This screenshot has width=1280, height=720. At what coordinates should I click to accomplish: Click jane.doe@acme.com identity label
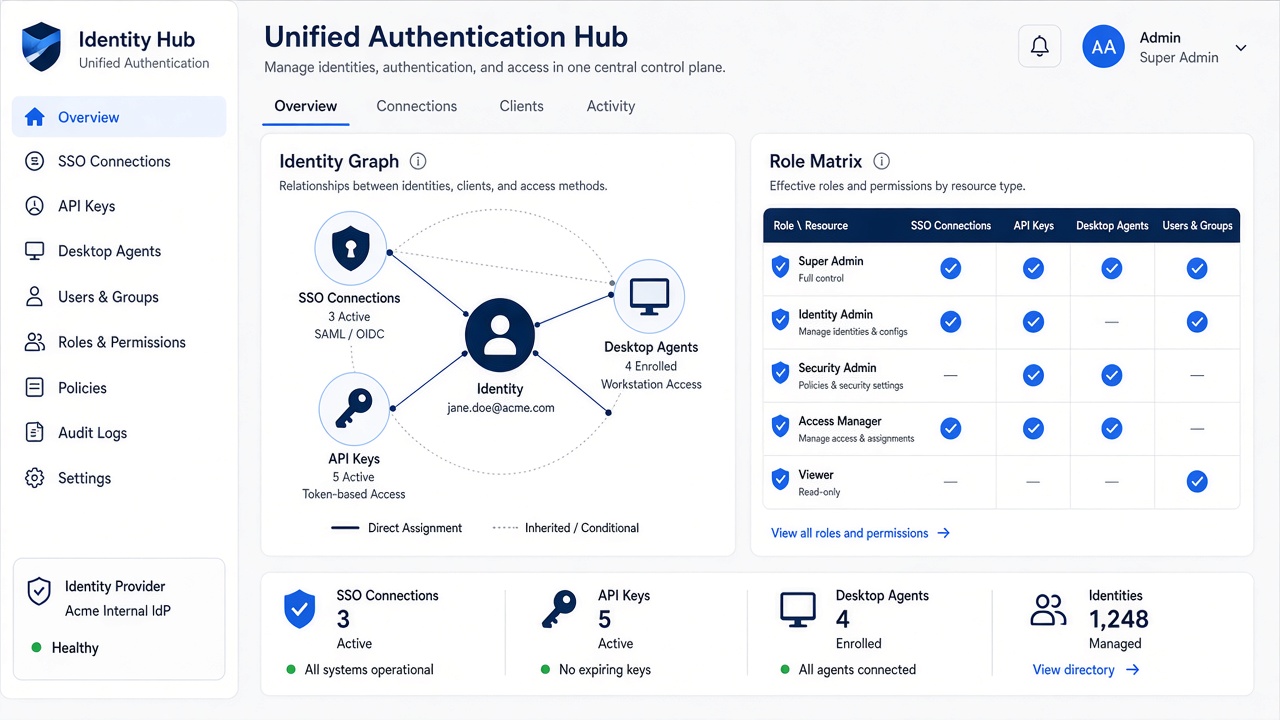500,408
